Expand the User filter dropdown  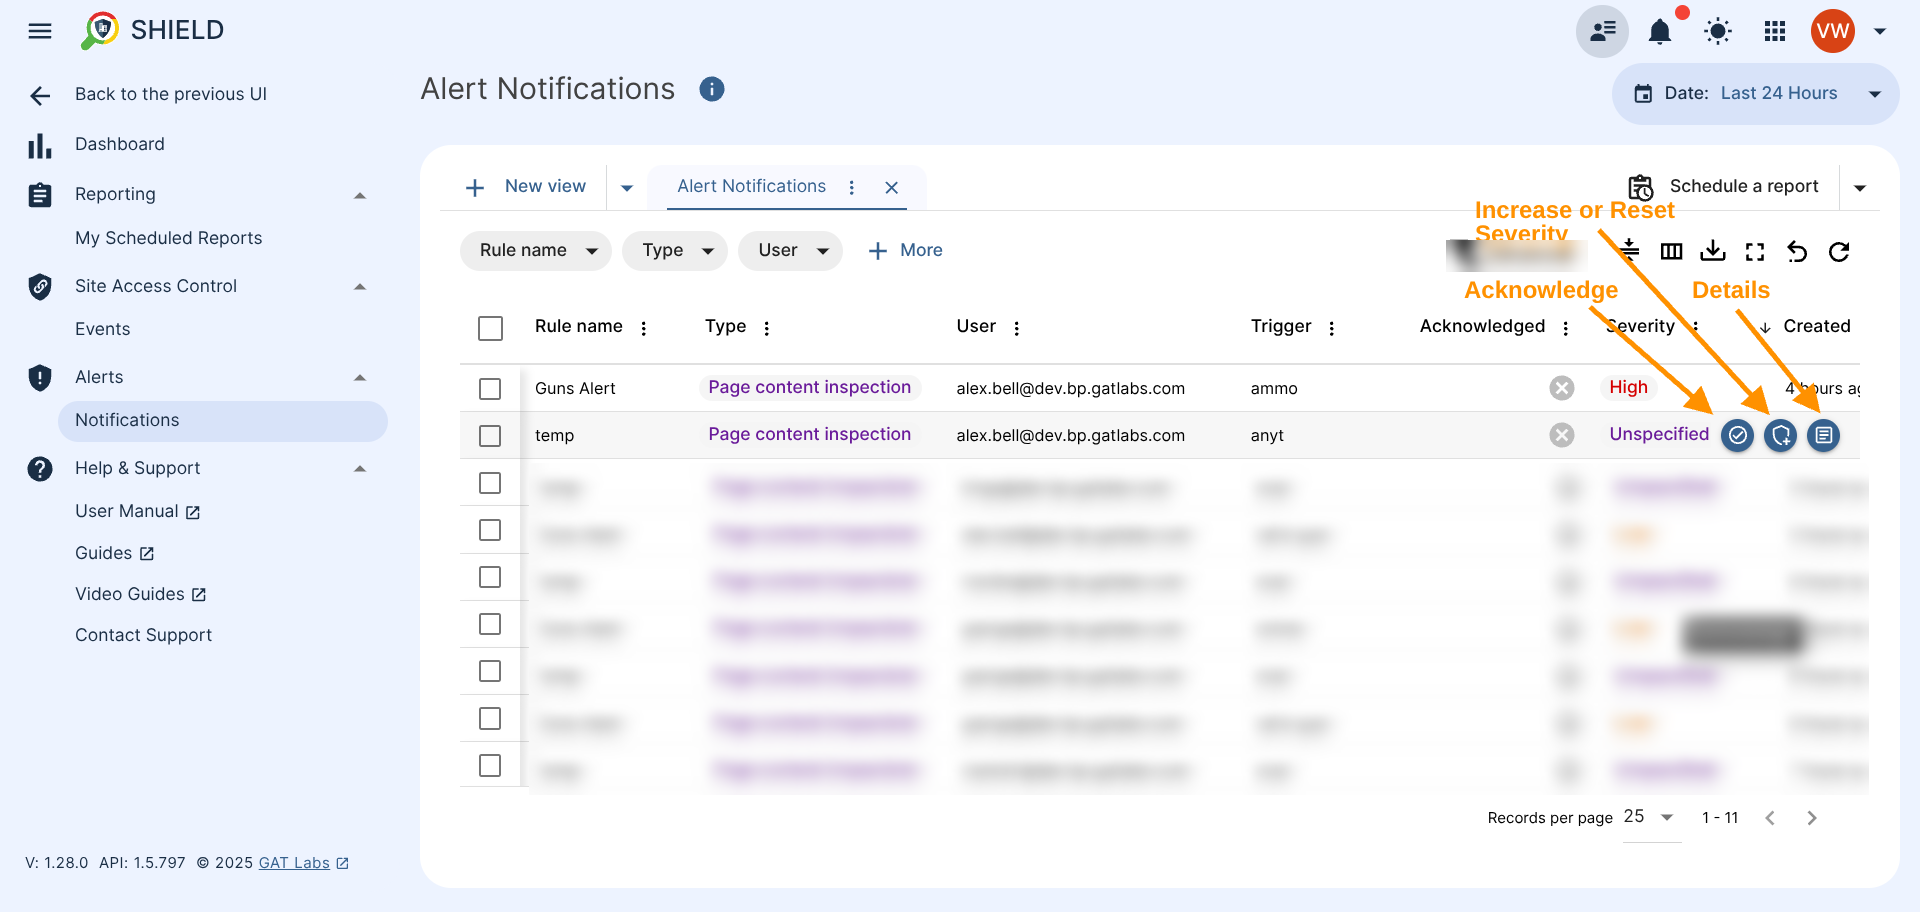pos(790,251)
